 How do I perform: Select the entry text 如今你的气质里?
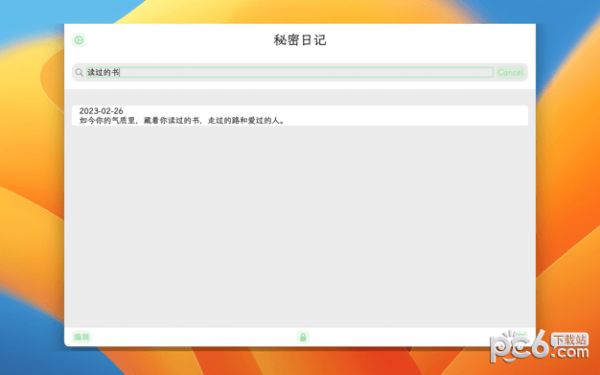[108, 121]
